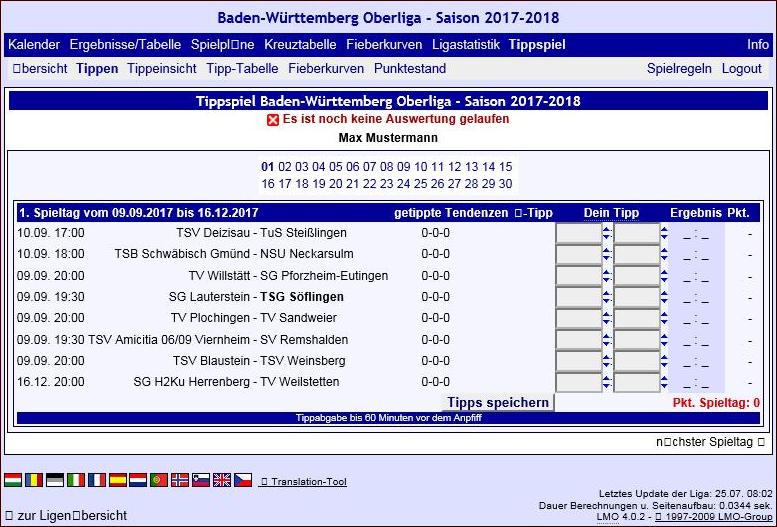This screenshot has height=527, width=777.
Task: Increase home goals tip for TSV Deizisau match
Action: click(606, 228)
